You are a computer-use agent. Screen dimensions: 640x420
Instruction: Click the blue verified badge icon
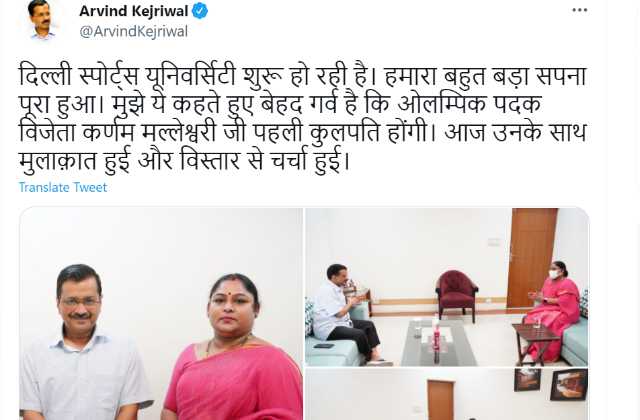pyautogui.click(x=200, y=11)
